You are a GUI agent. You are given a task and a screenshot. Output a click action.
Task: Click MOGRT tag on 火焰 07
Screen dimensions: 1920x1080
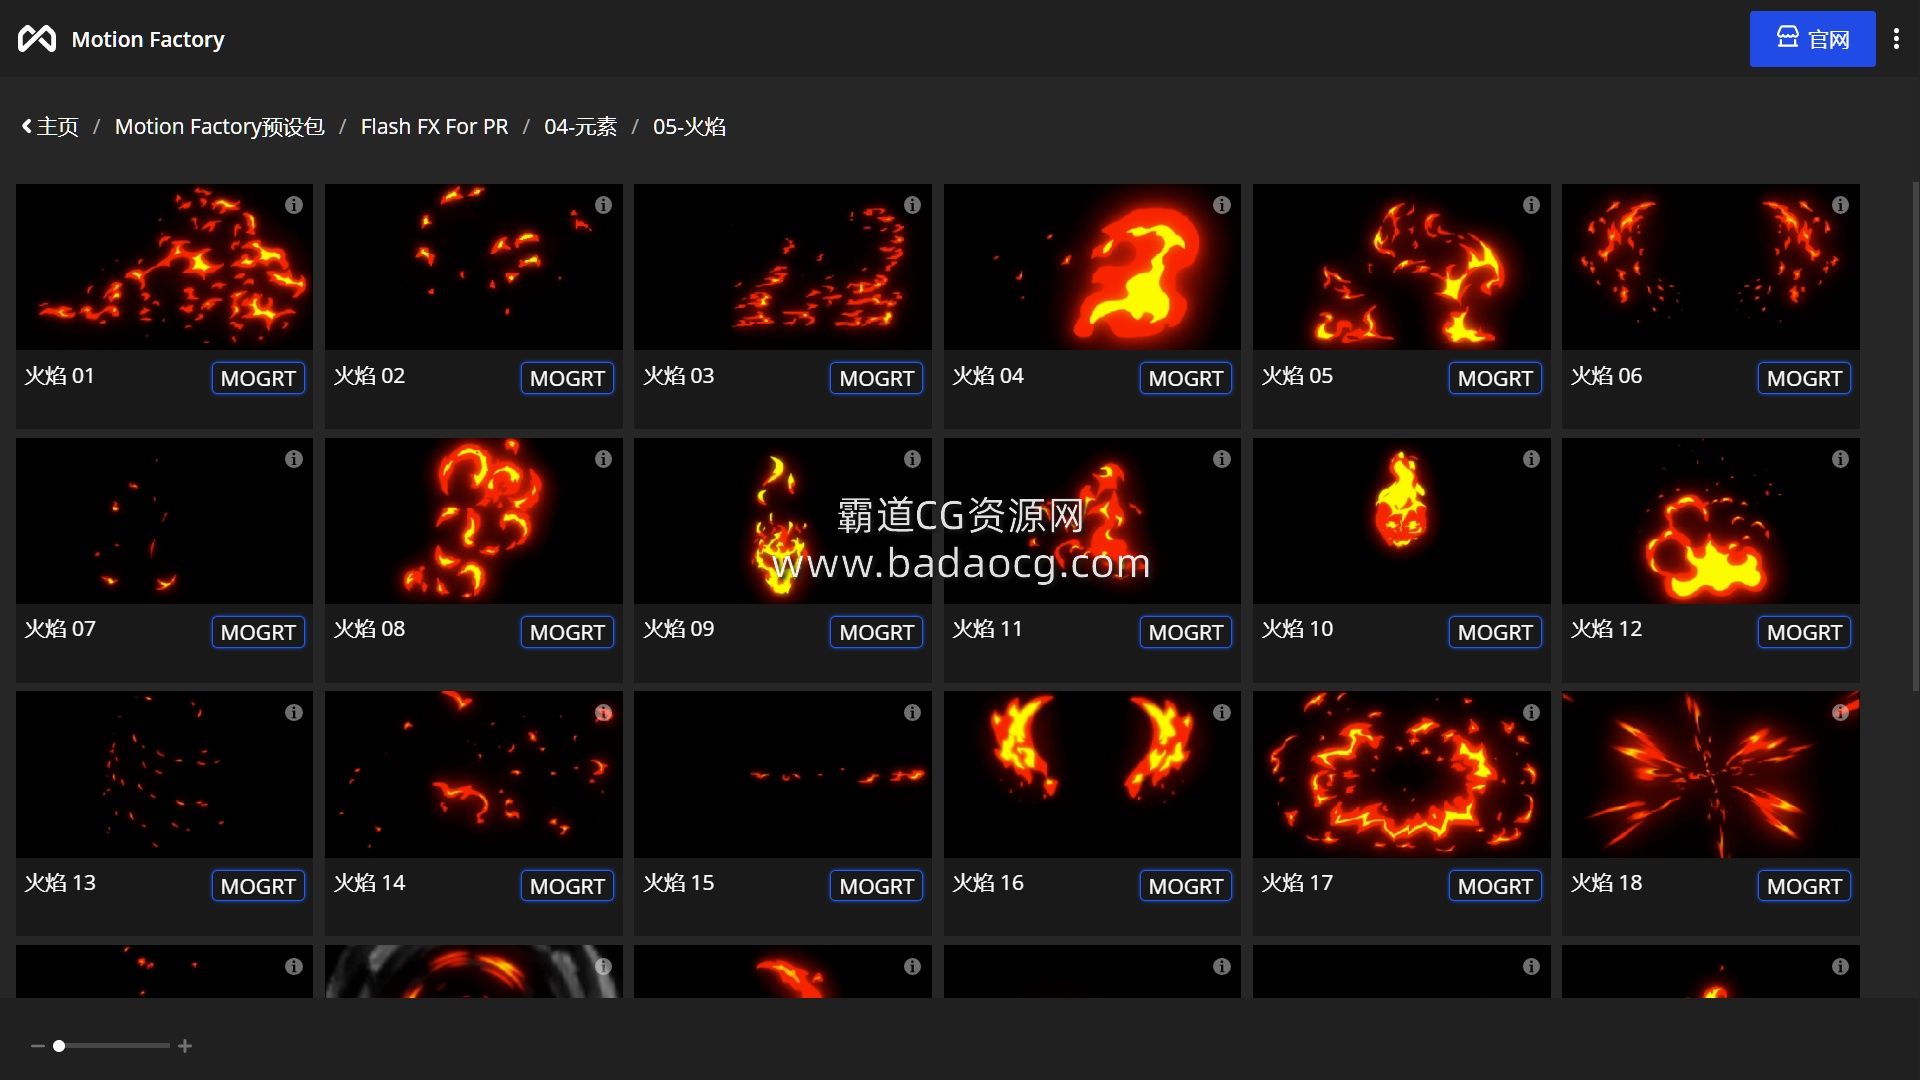click(x=258, y=632)
